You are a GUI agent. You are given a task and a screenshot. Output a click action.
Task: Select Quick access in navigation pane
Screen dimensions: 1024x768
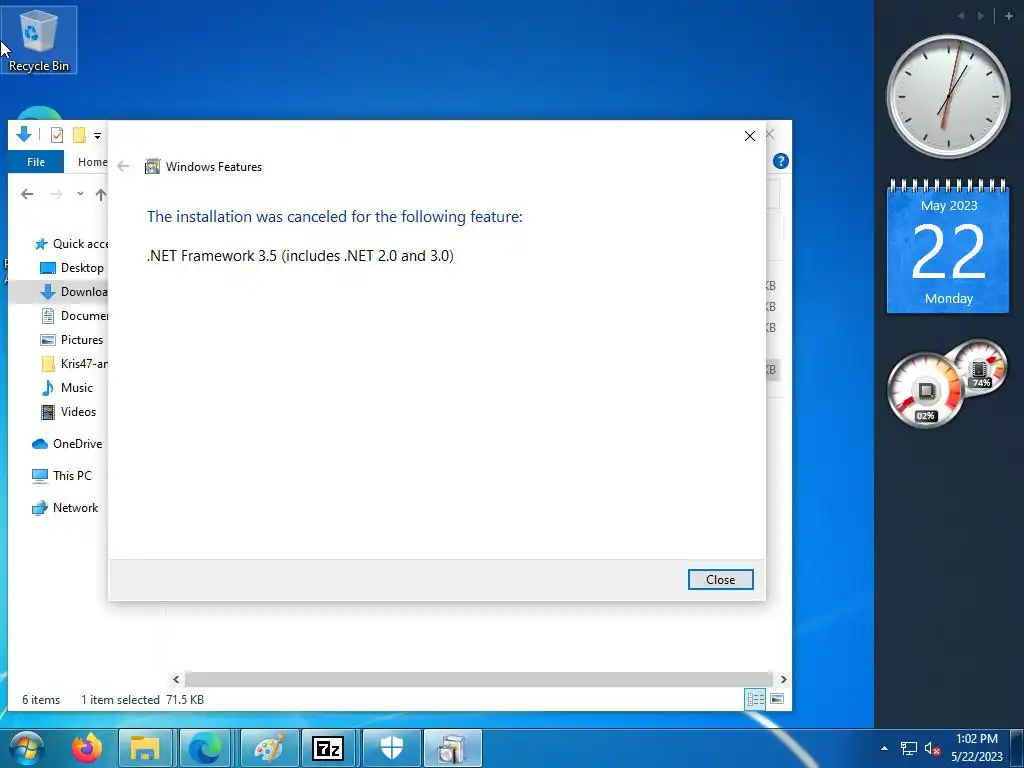(x=71, y=244)
